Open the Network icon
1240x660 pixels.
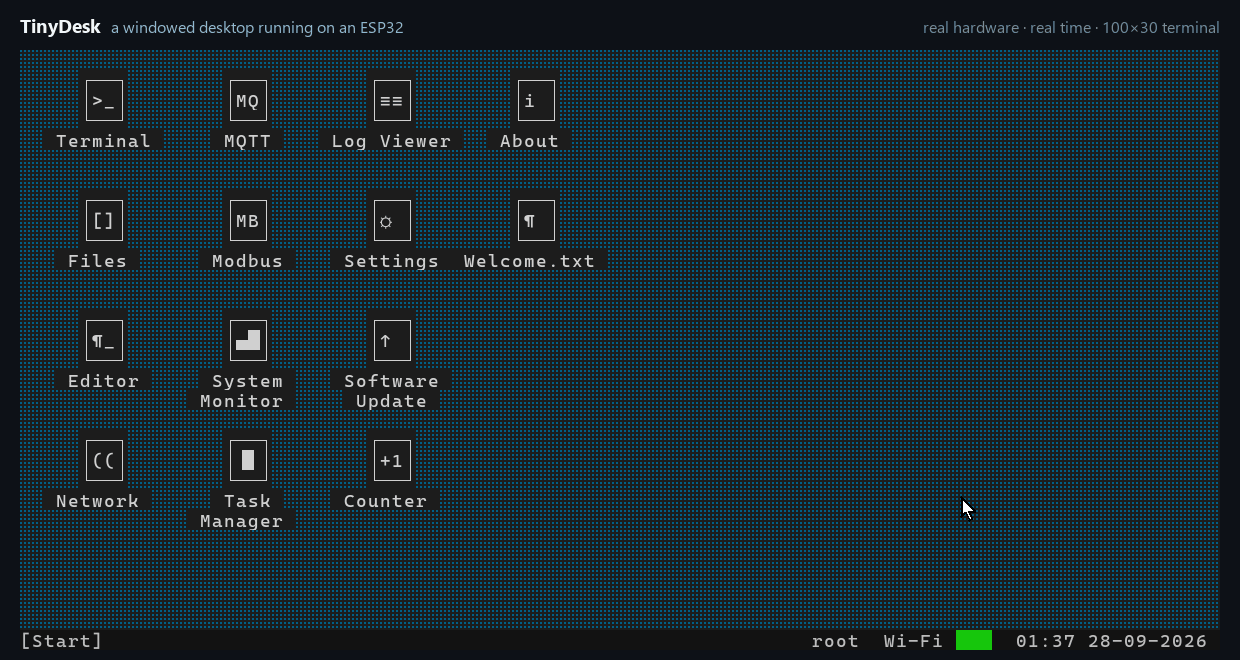pos(104,461)
